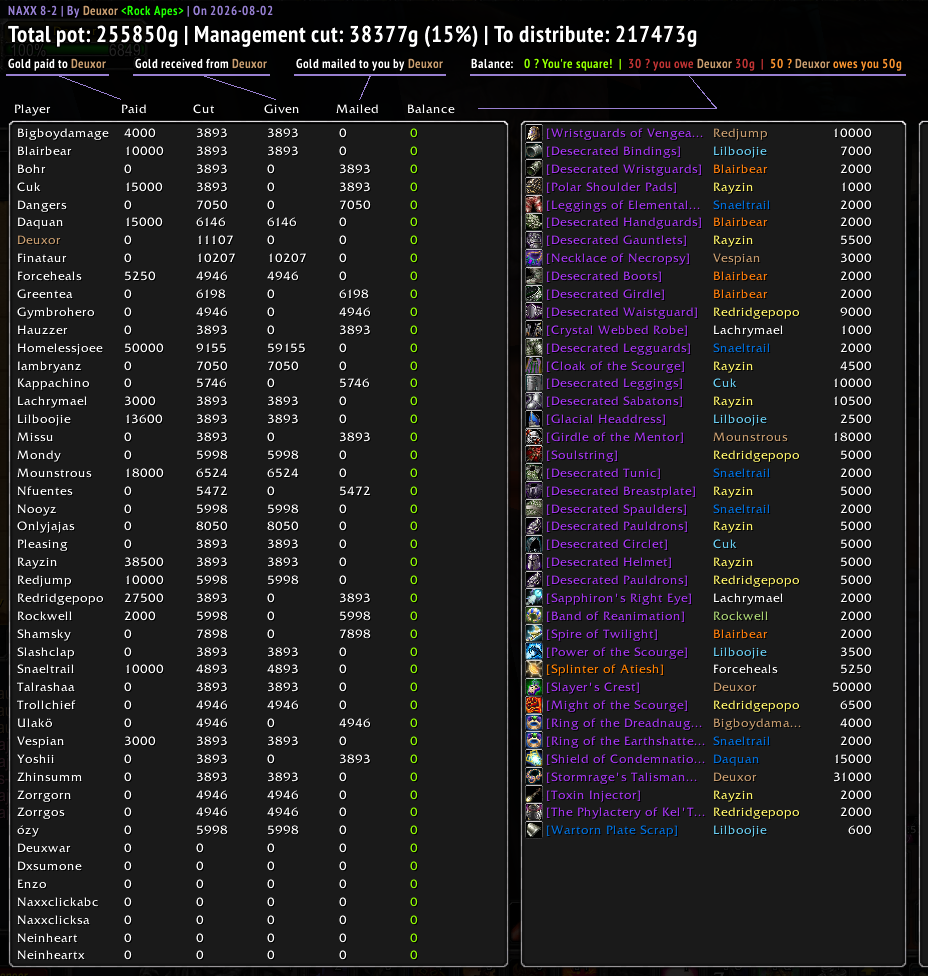Click the Spire of Twilight icon
The height and width of the screenshot is (976, 928).
(534, 634)
